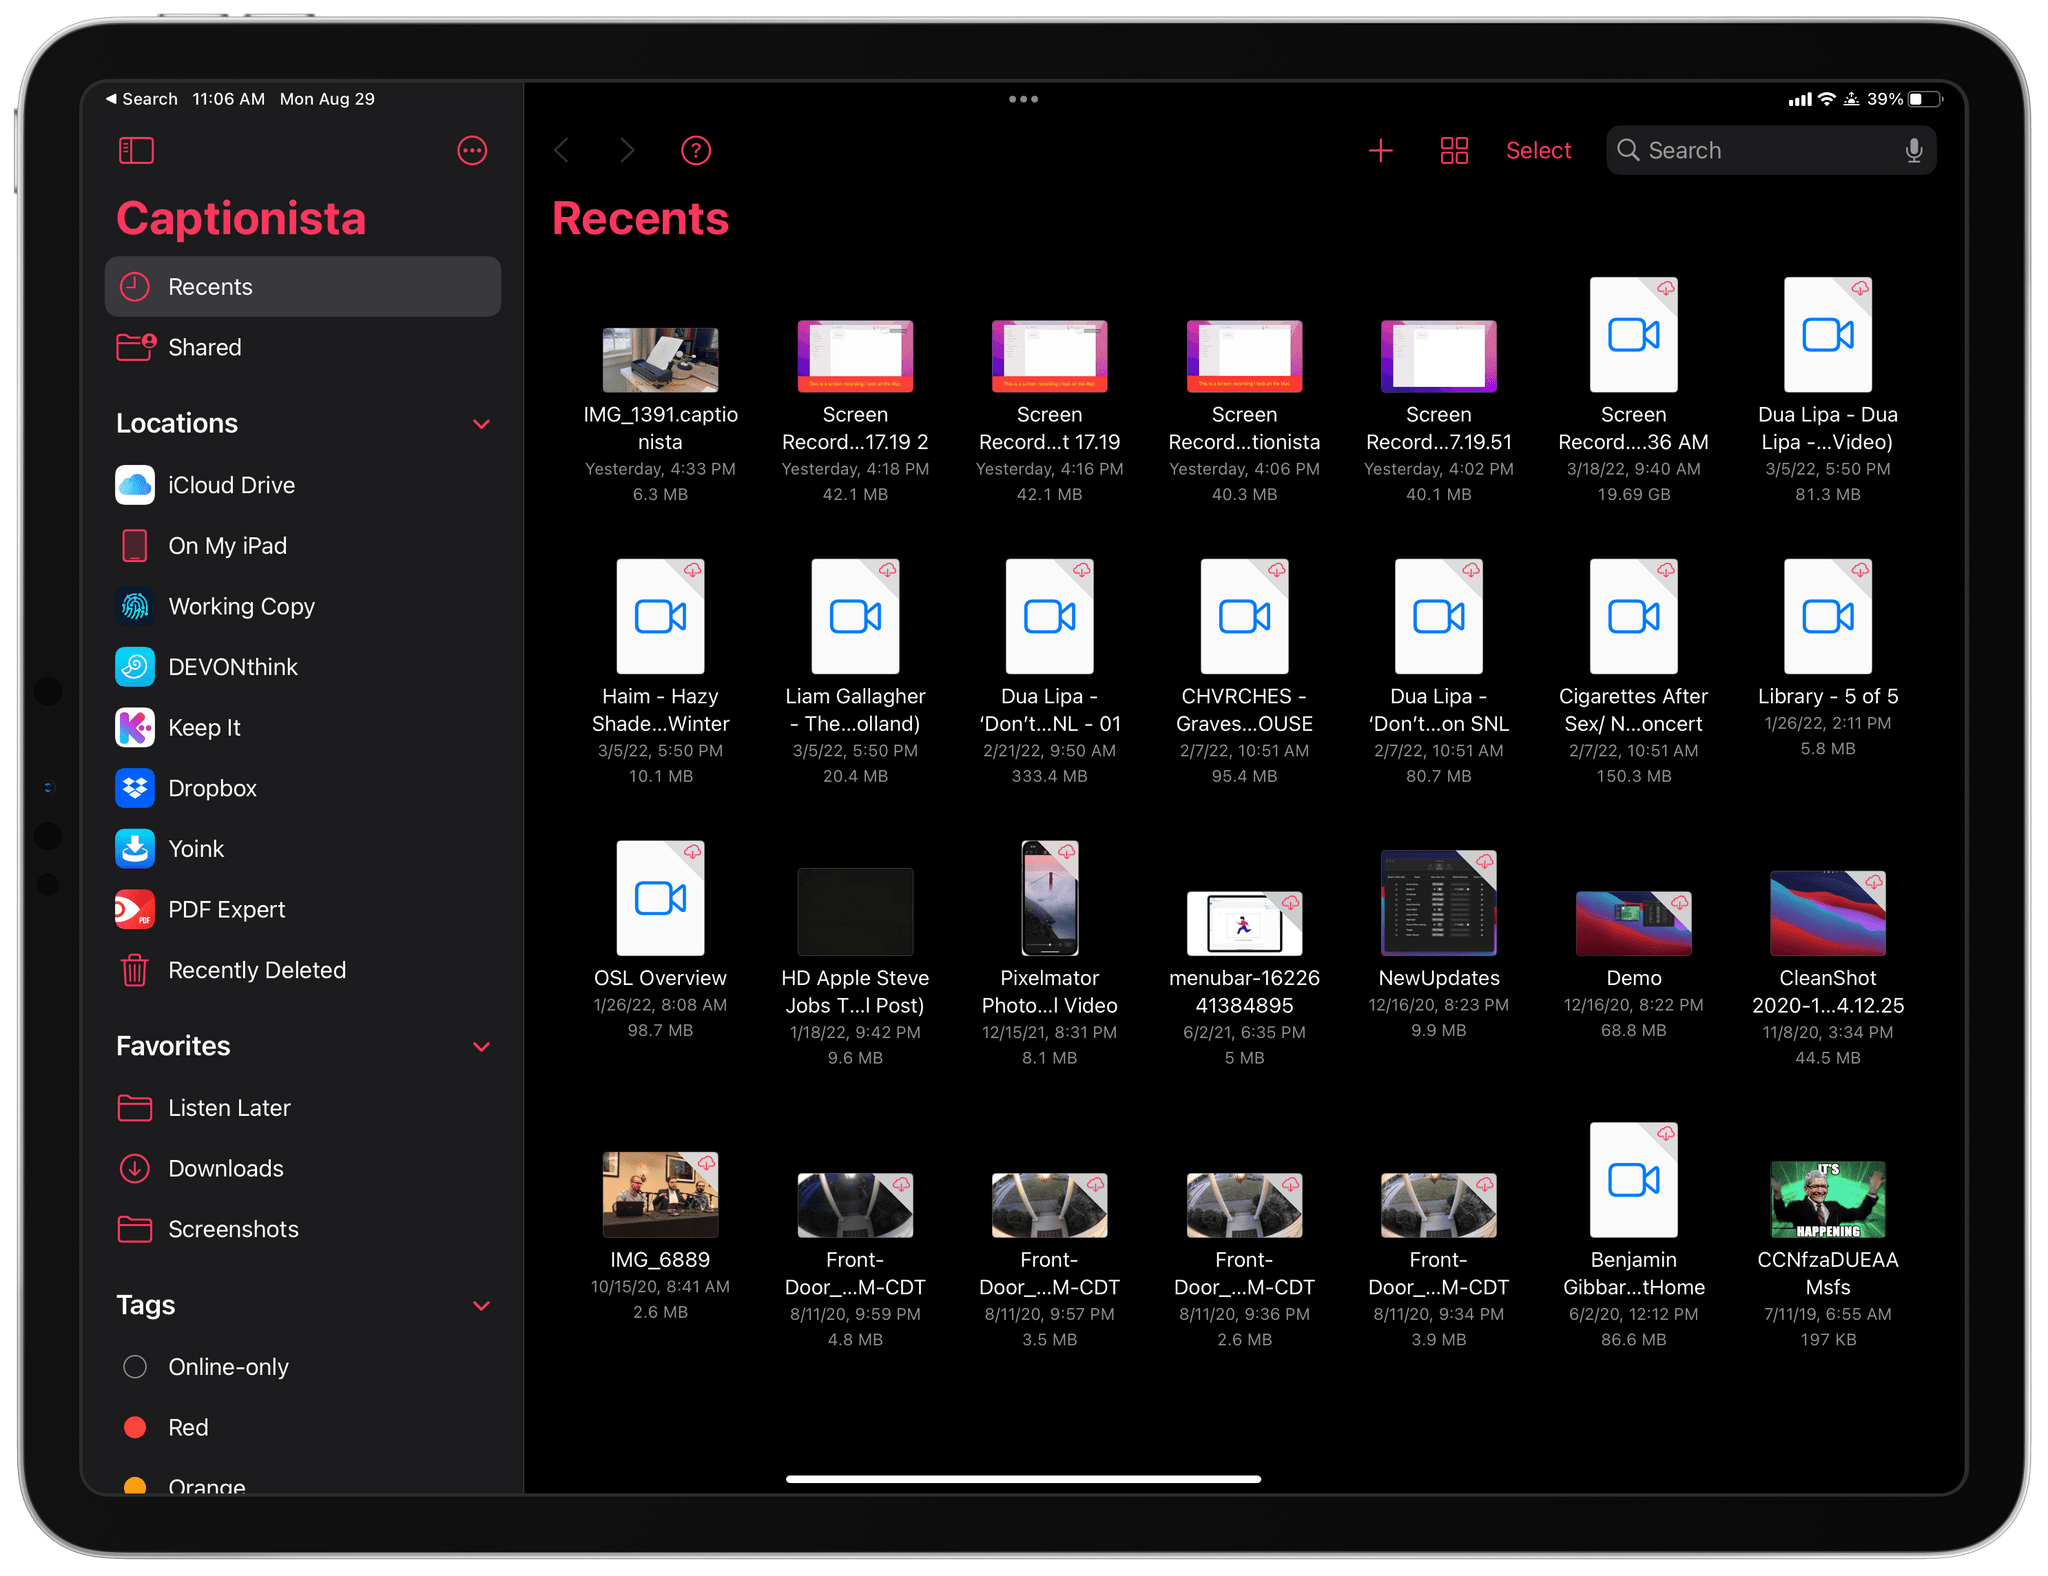Open the 19.69 GB screen recording
Viewport: 2048px width, 1576px height.
(x=1633, y=391)
